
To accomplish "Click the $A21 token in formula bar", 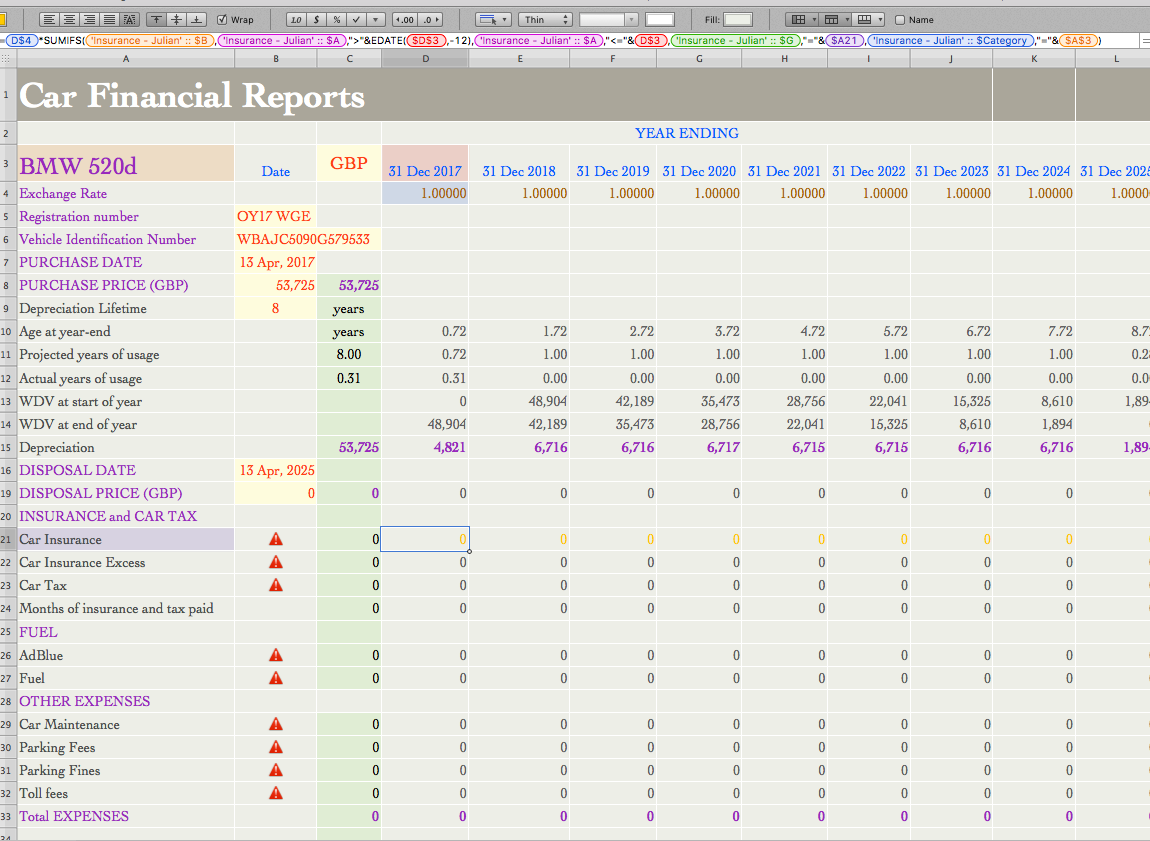I will pyautogui.click(x=844, y=40).
